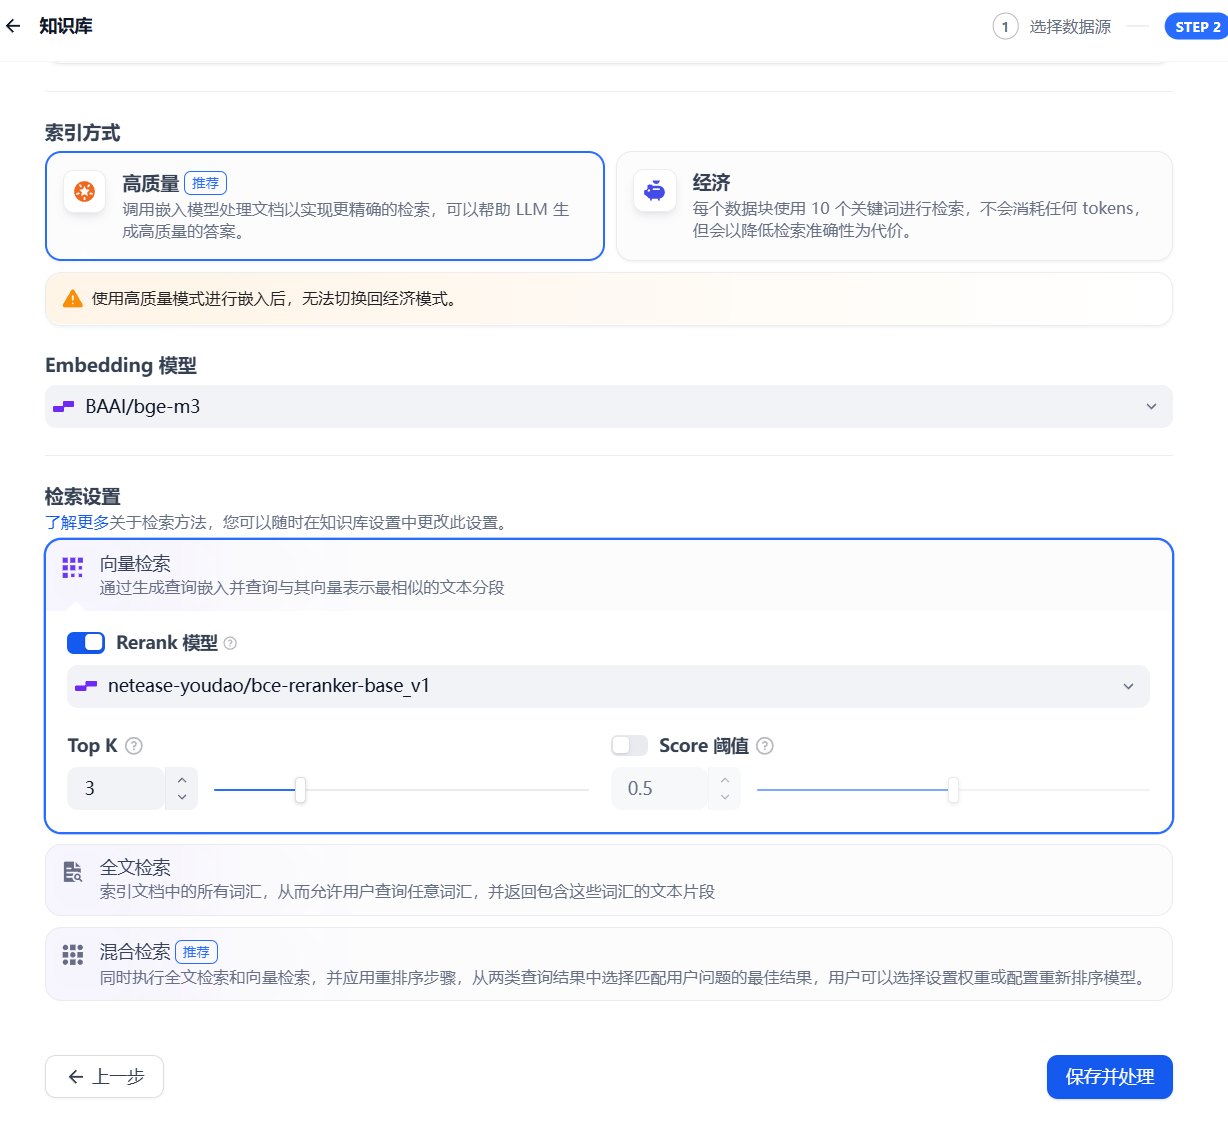Screen dimensions: 1228x1127
Task: Open the Embedding 模型 dropdown BAAI/bge-m3
Action: [x=608, y=407]
